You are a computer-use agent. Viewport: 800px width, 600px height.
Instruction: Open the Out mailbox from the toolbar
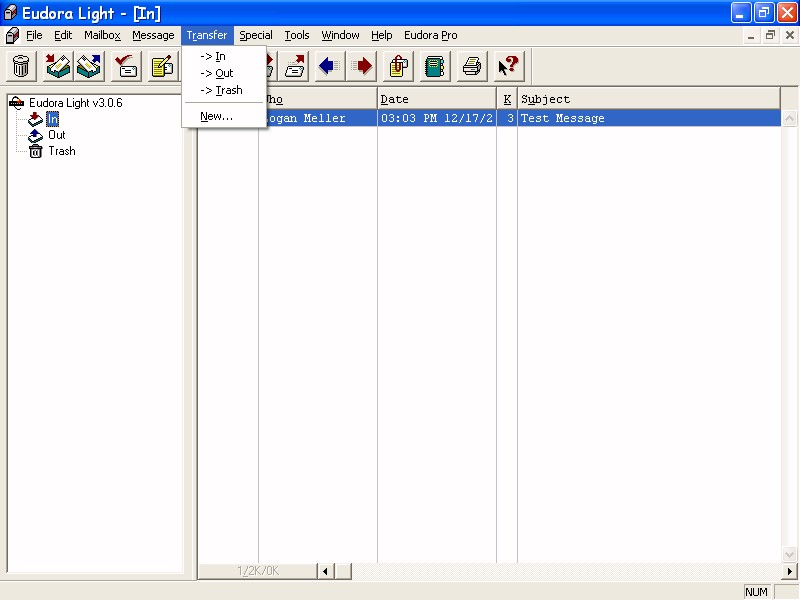pos(89,66)
